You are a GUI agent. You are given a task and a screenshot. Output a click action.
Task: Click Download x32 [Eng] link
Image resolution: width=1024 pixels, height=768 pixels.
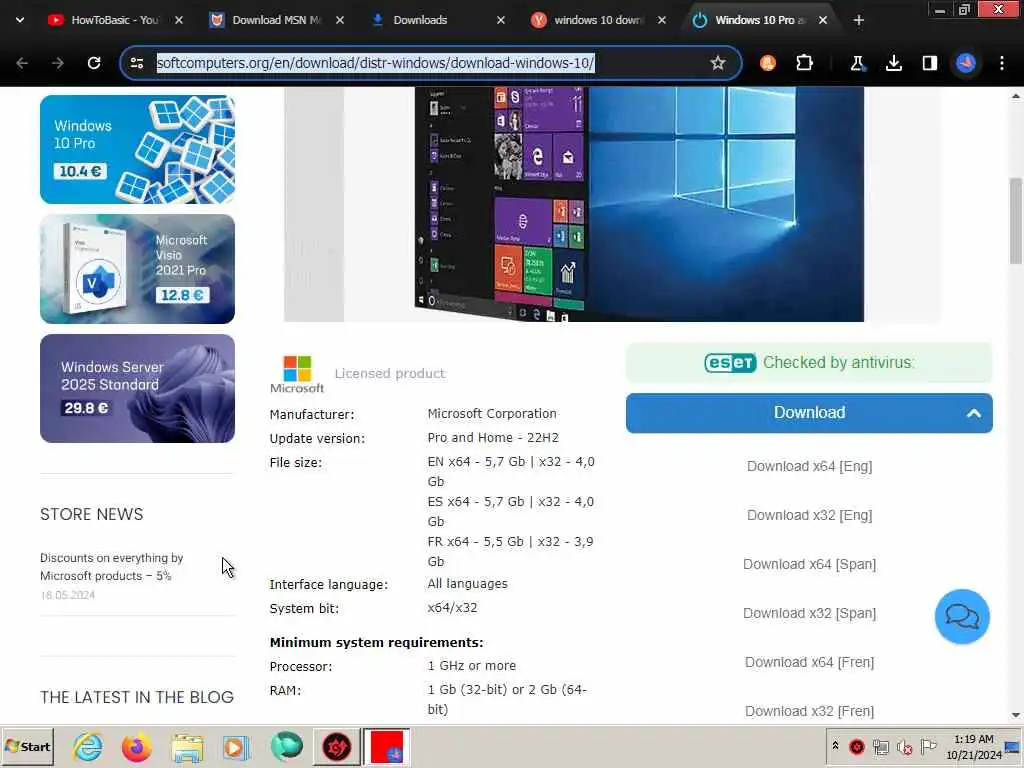pos(809,515)
